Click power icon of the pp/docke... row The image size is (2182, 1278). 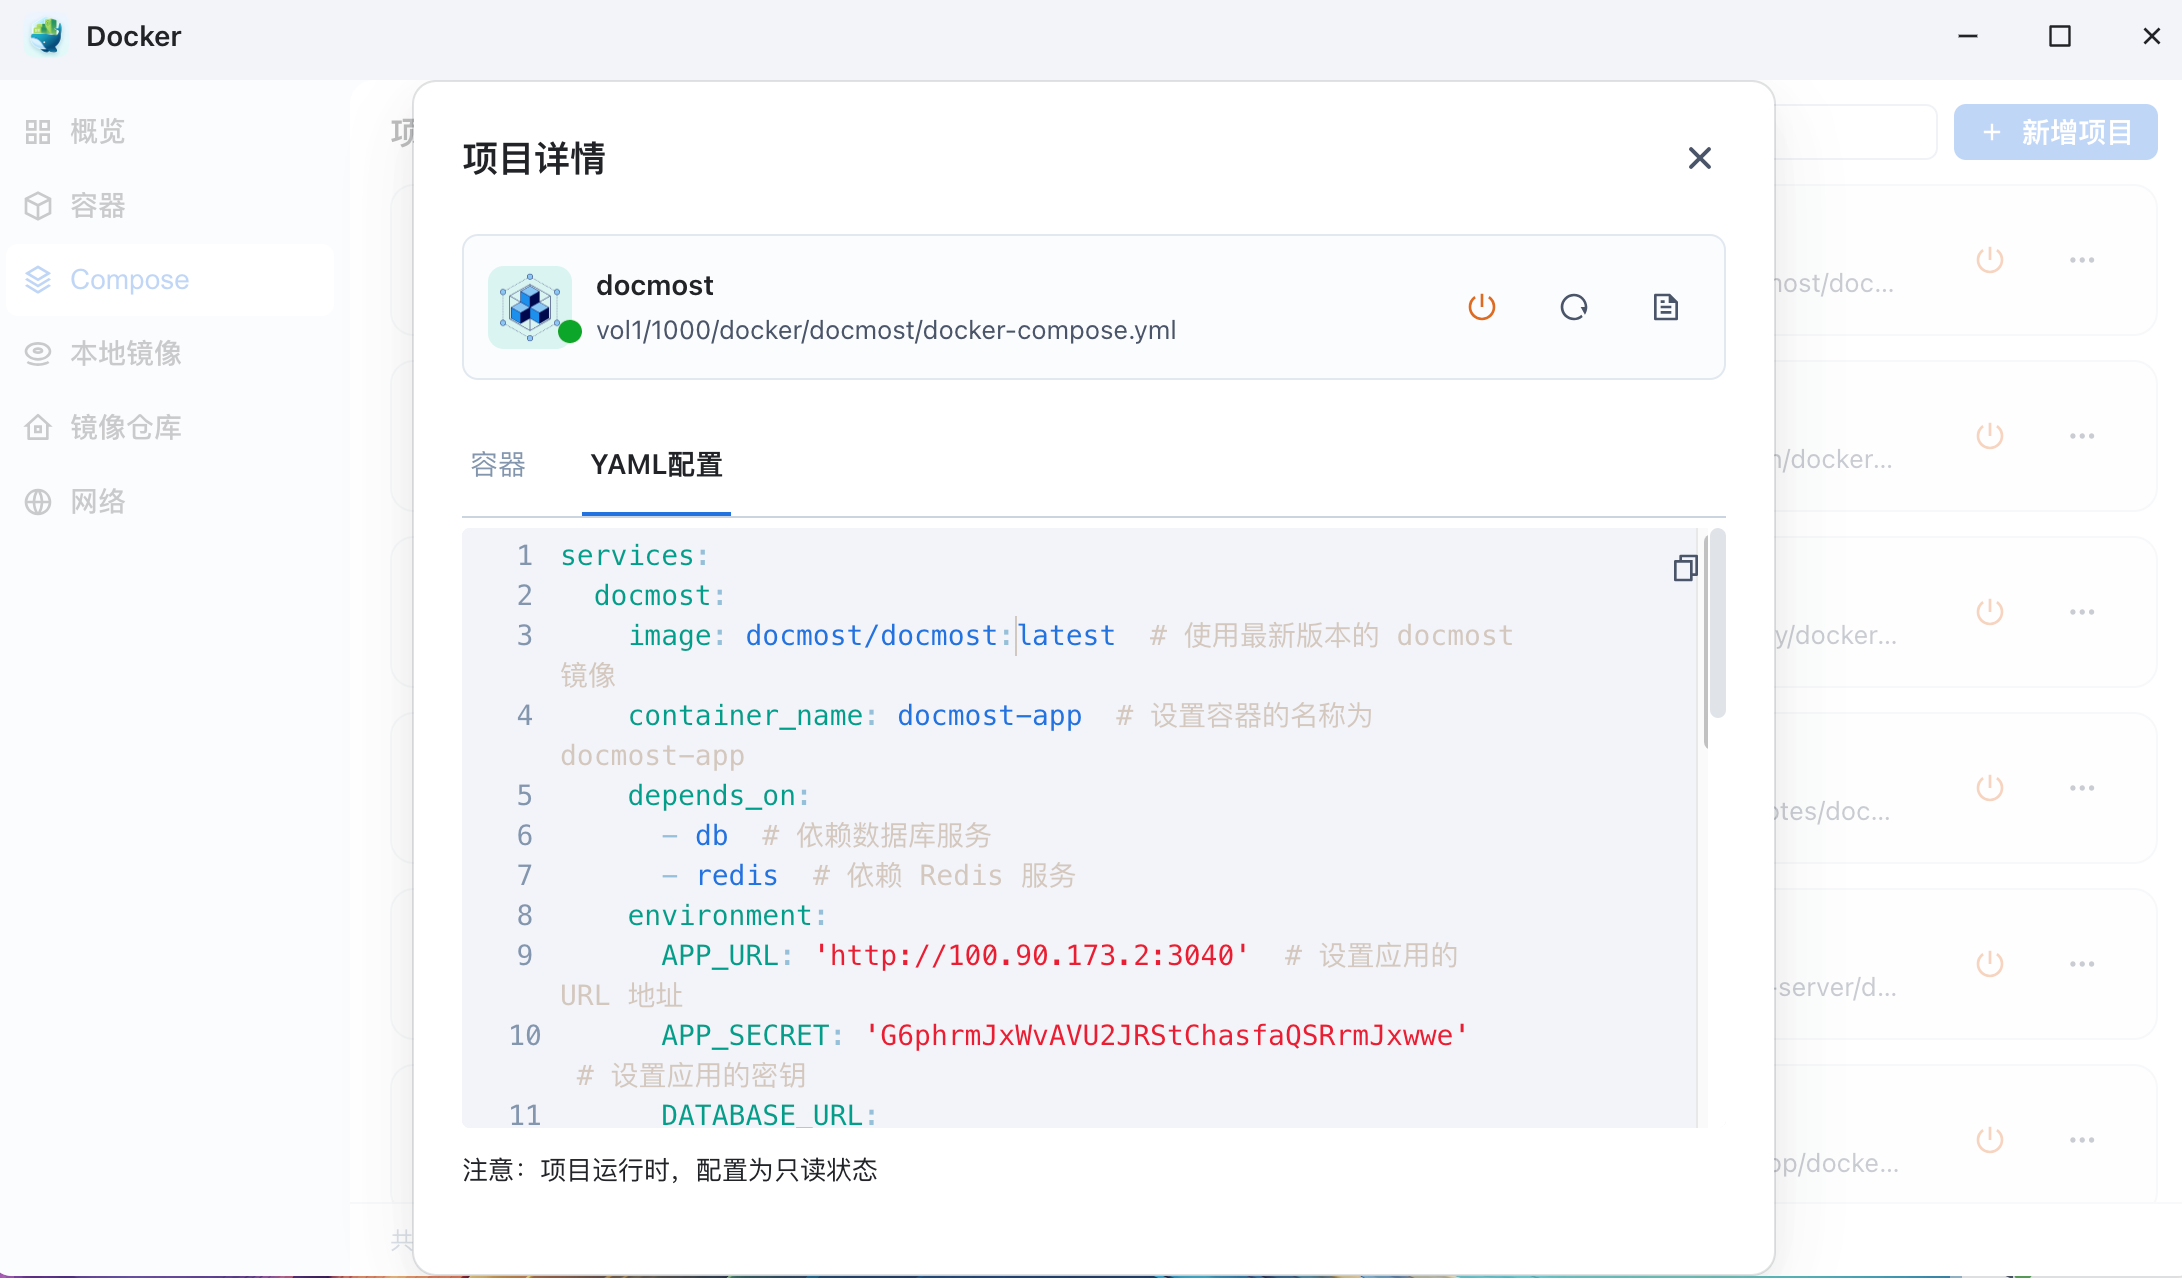(1990, 1140)
